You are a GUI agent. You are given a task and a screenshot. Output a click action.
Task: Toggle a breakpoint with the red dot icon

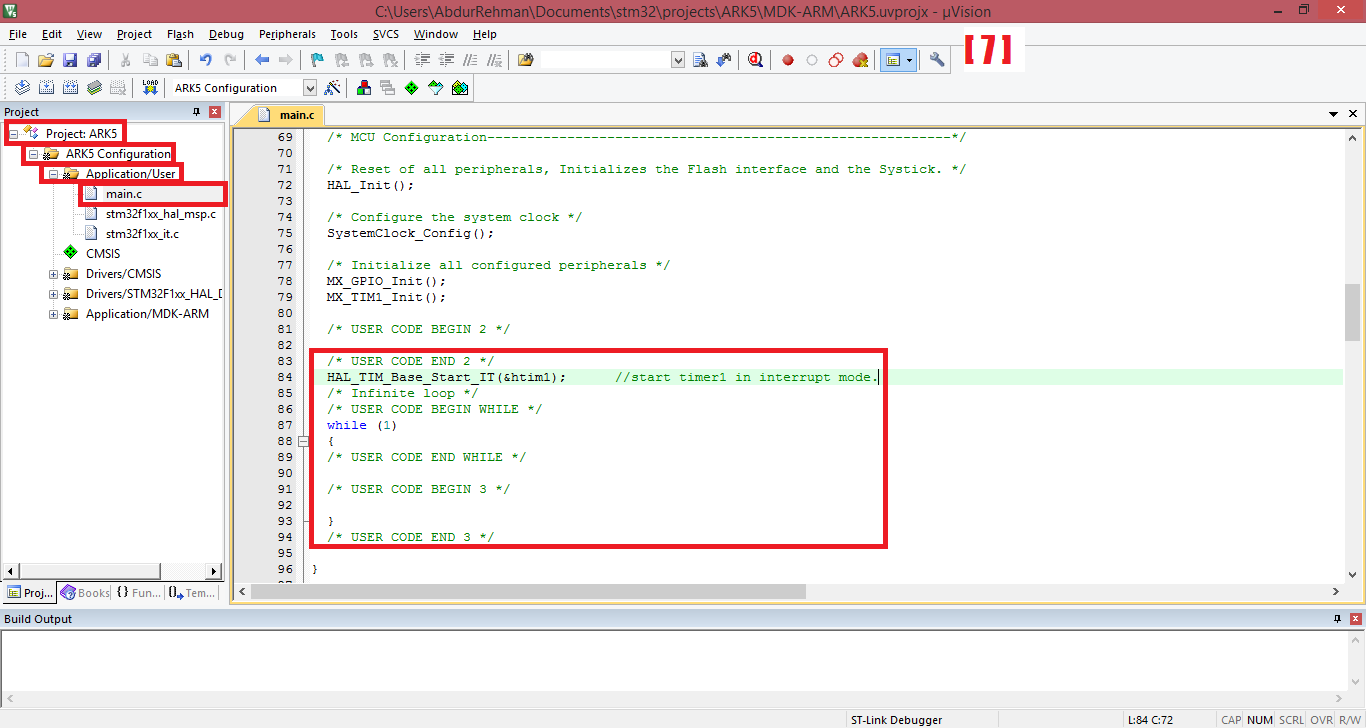pos(788,60)
